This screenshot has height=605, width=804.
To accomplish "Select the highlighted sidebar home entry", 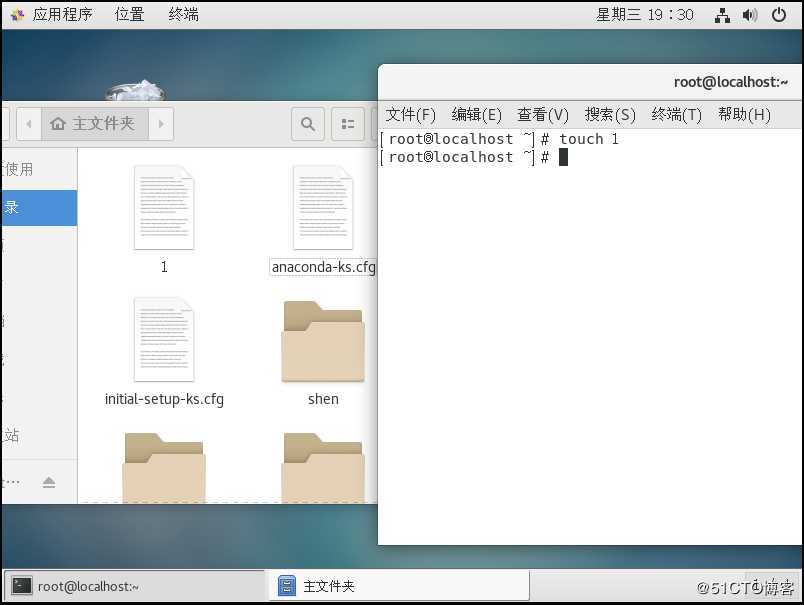I will pyautogui.click(x=39, y=208).
